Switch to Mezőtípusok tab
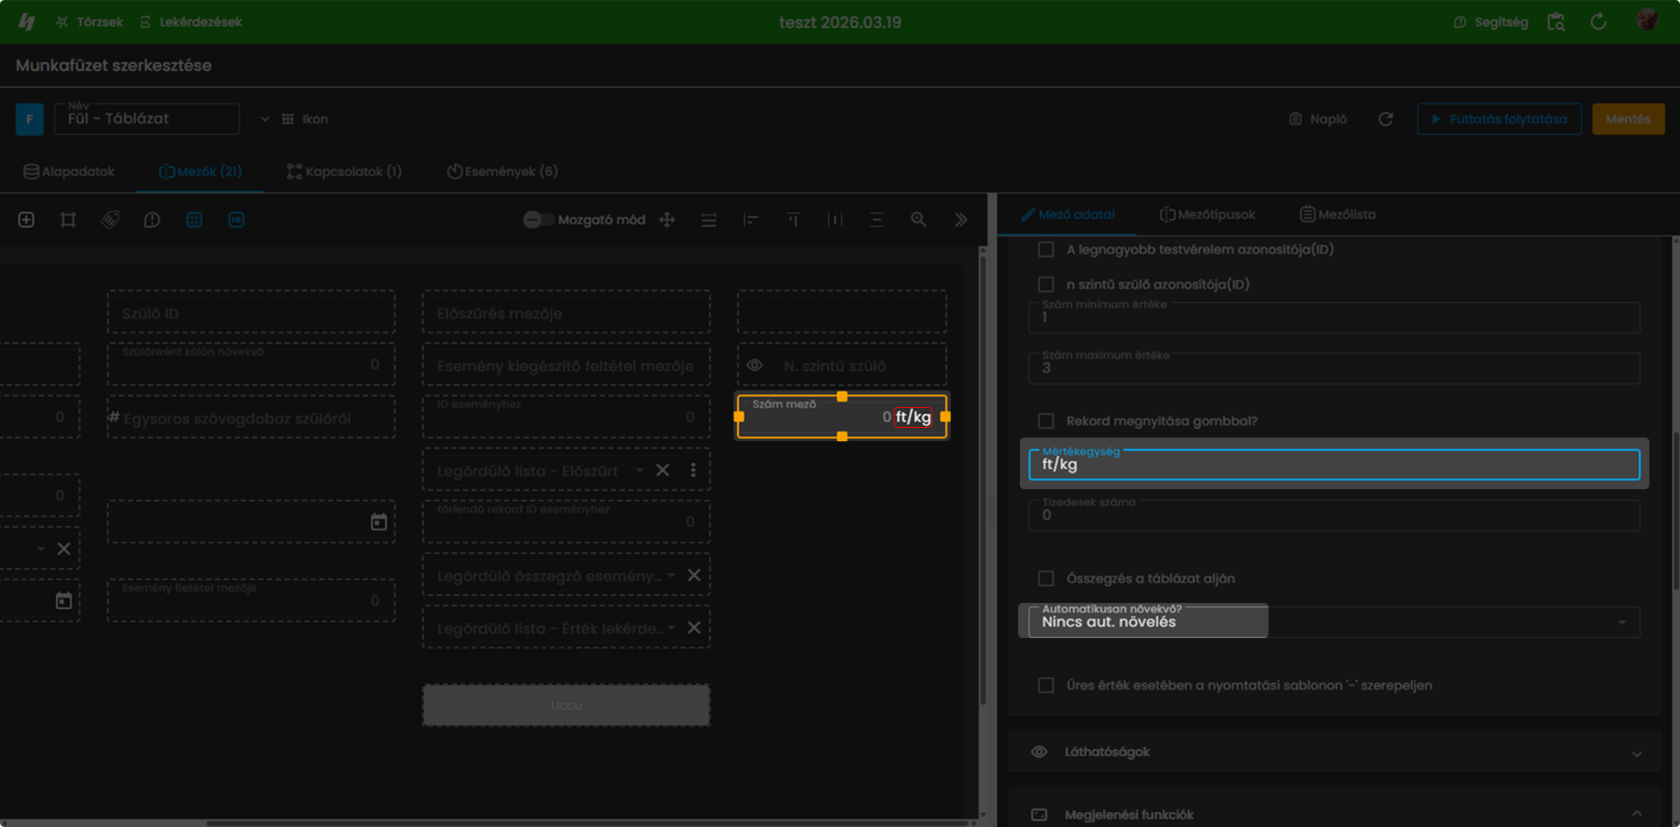Viewport: 1680px width, 827px height. tap(1207, 214)
